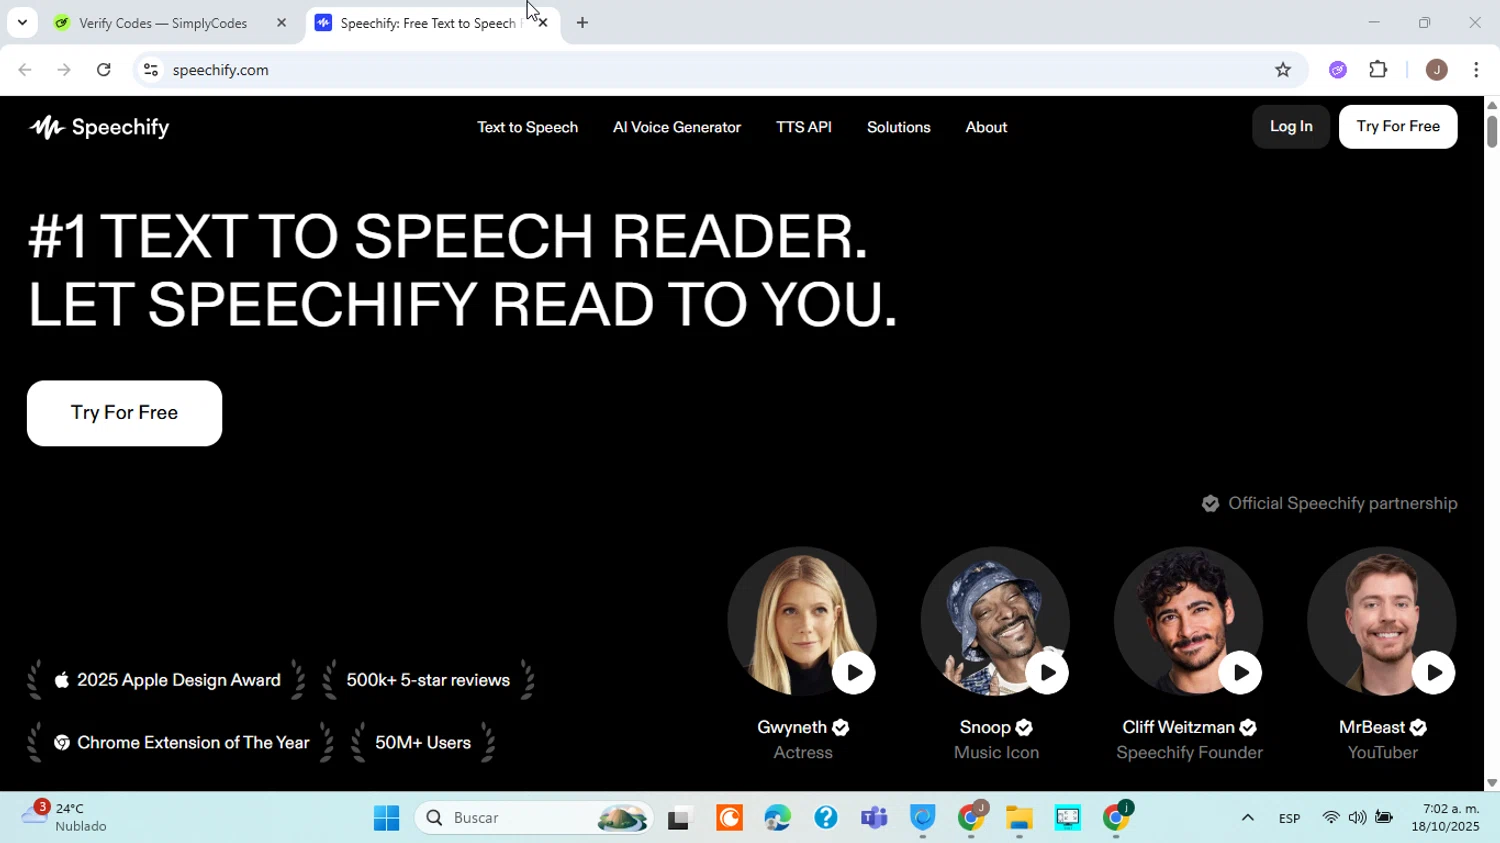Click Snoop's portrait thumbnail
The image size is (1500, 843).
[995, 621]
